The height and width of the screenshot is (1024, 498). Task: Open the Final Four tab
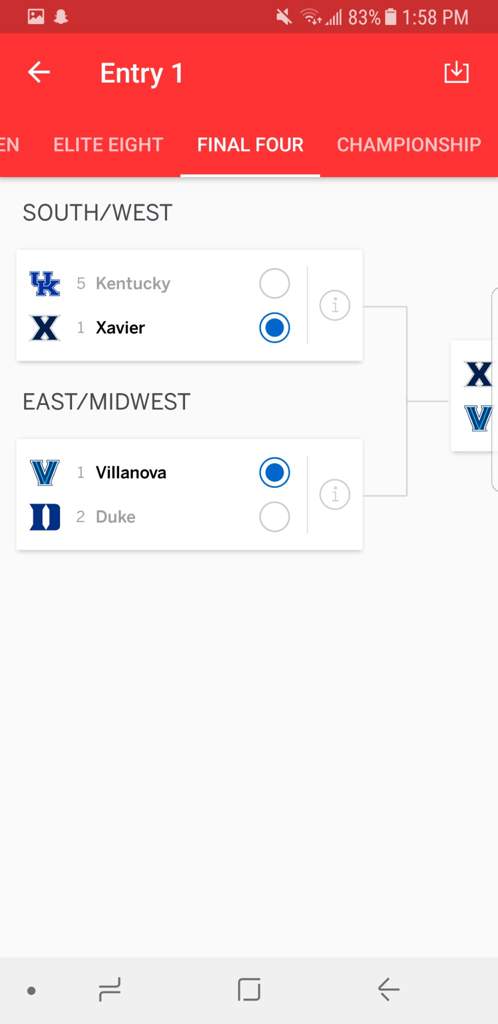(250, 144)
